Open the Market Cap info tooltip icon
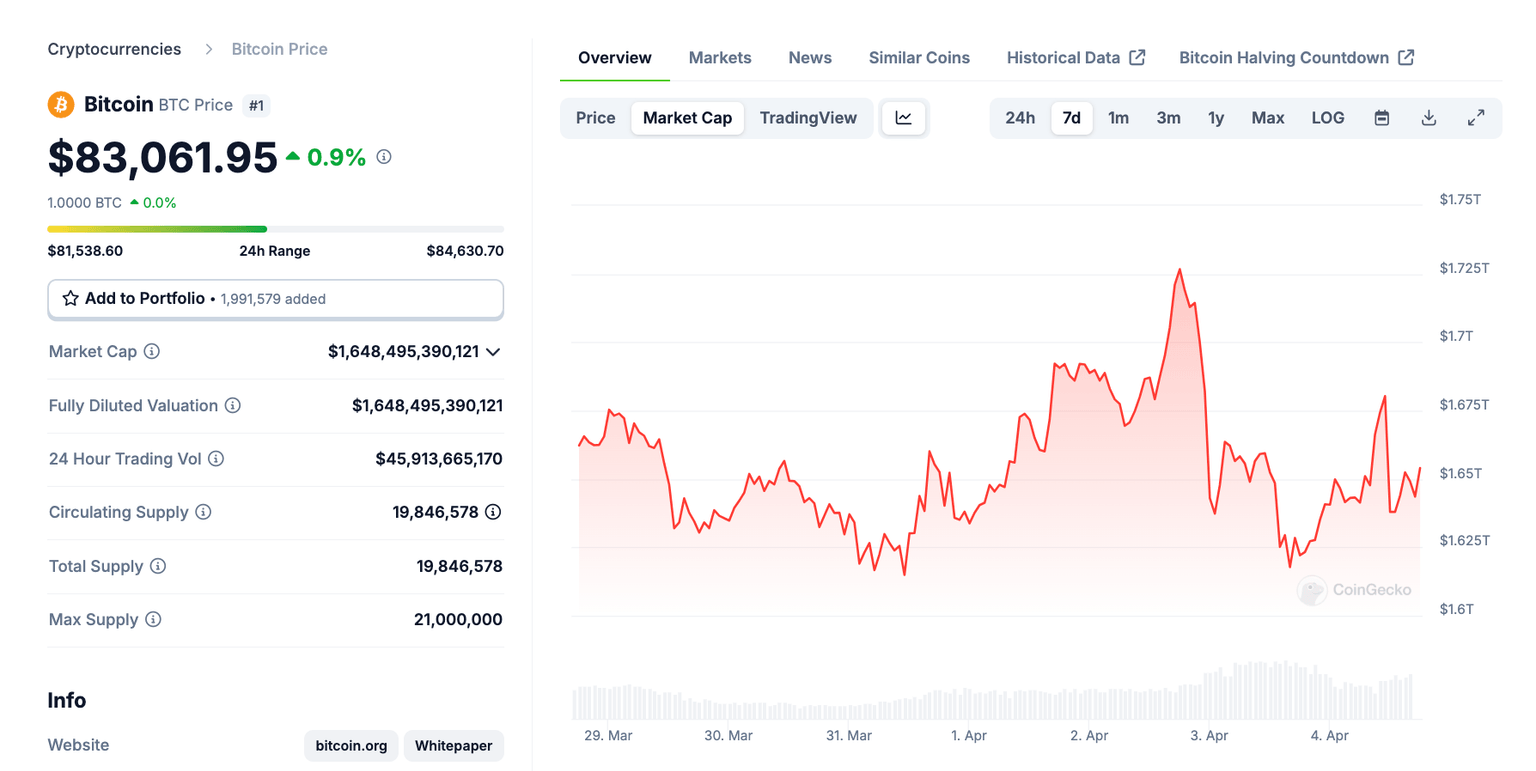1536x771 pixels. pos(151,351)
